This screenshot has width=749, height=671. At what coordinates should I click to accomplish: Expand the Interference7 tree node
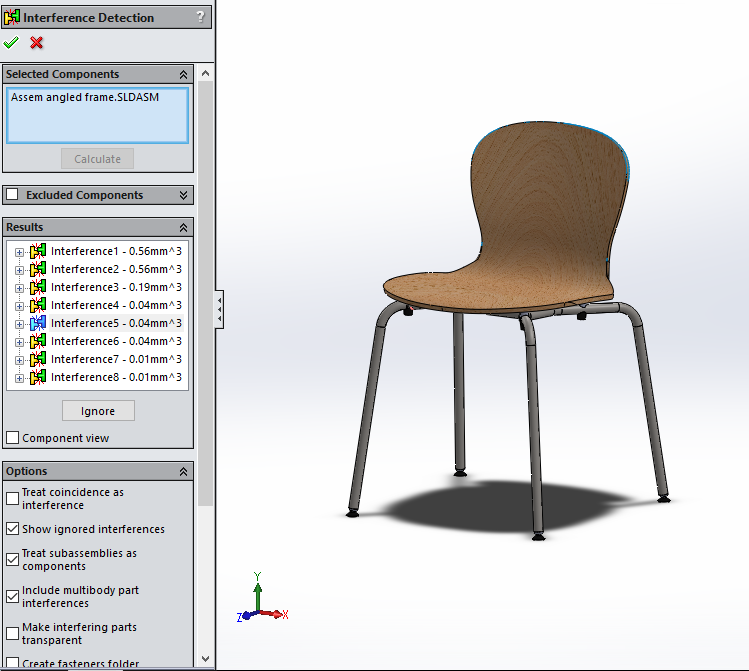[19, 360]
